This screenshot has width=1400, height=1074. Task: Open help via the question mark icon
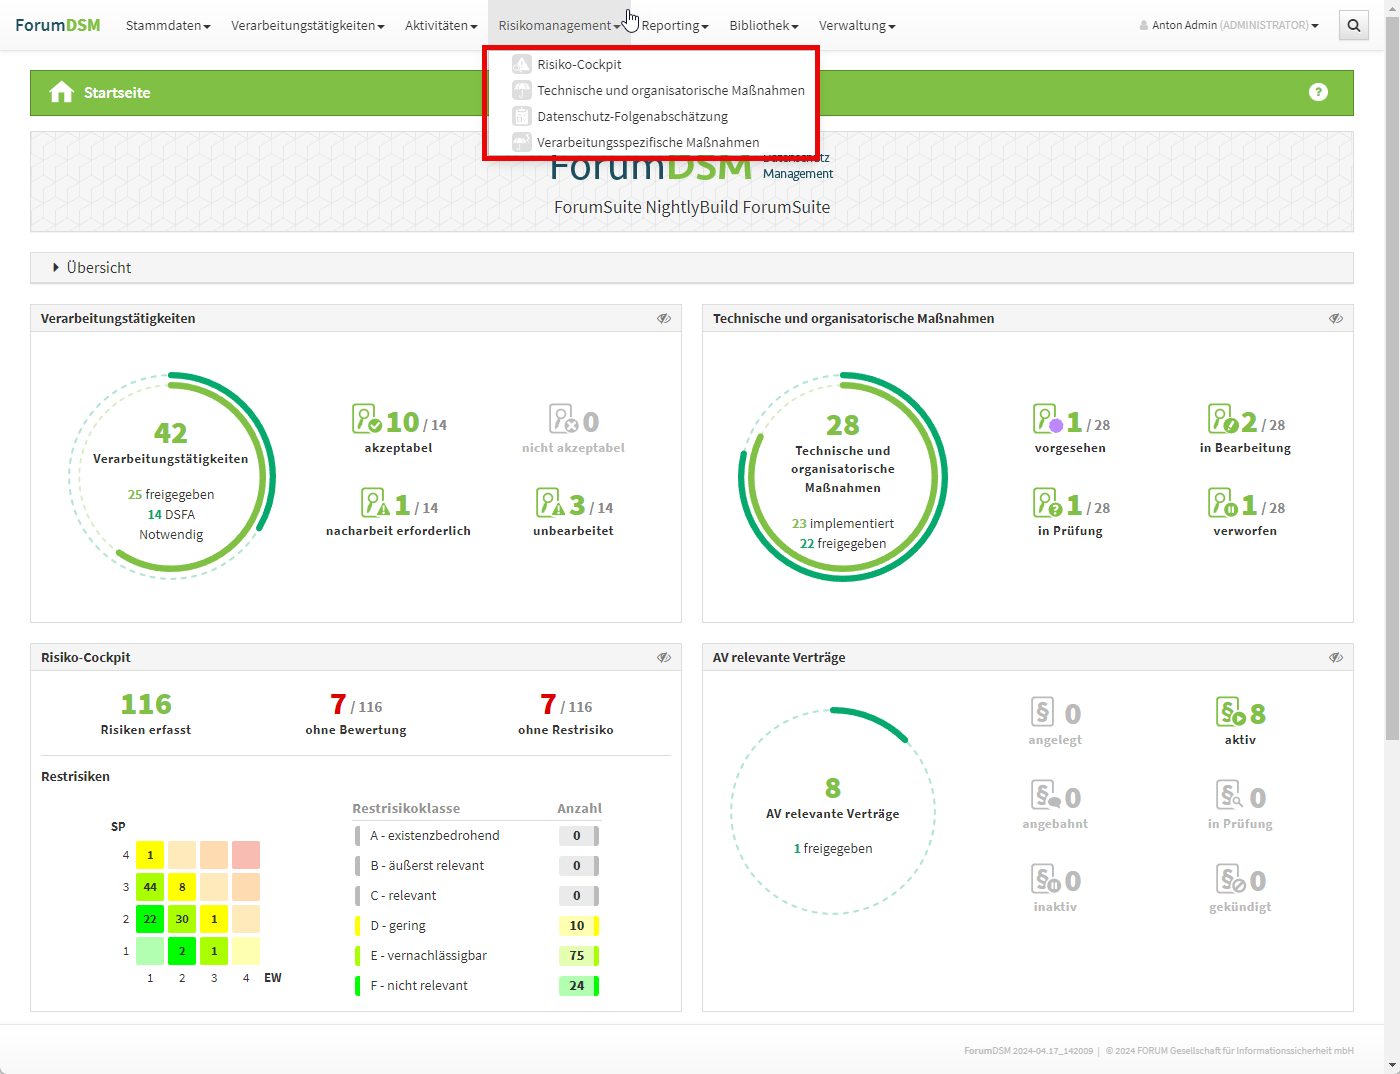coord(1318,92)
